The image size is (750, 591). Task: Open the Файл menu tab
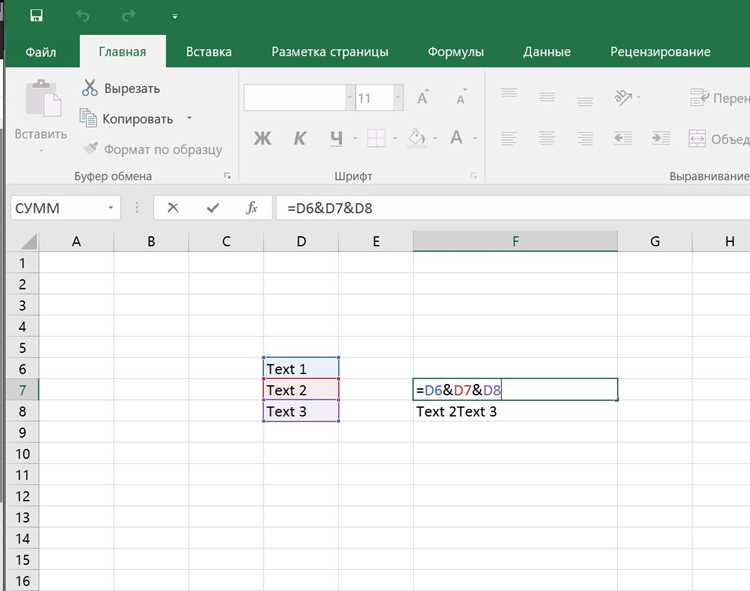tap(41, 52)
